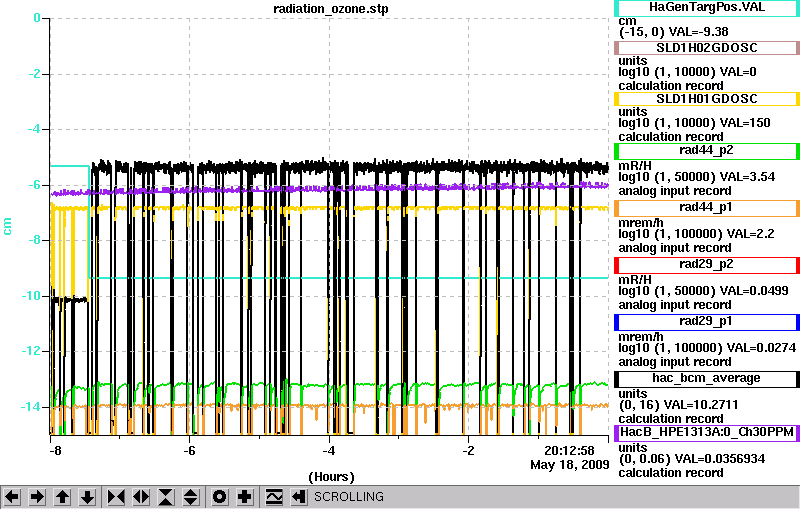Click the -14 tick label on y-axis

click(x=31, y=407)
